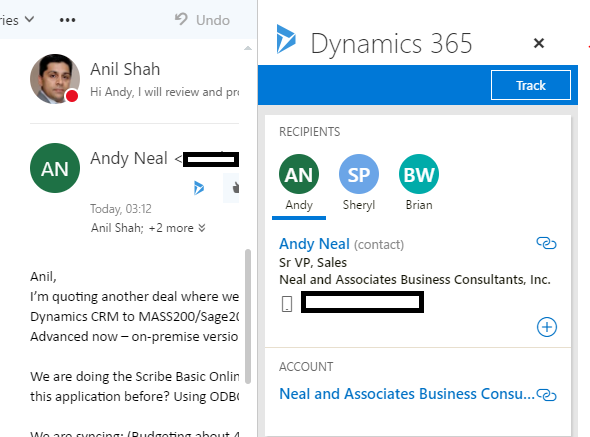Click the link icon beside Andy Neal contact
The width and height of the screenshot is (590, 437).
point(546,243)
